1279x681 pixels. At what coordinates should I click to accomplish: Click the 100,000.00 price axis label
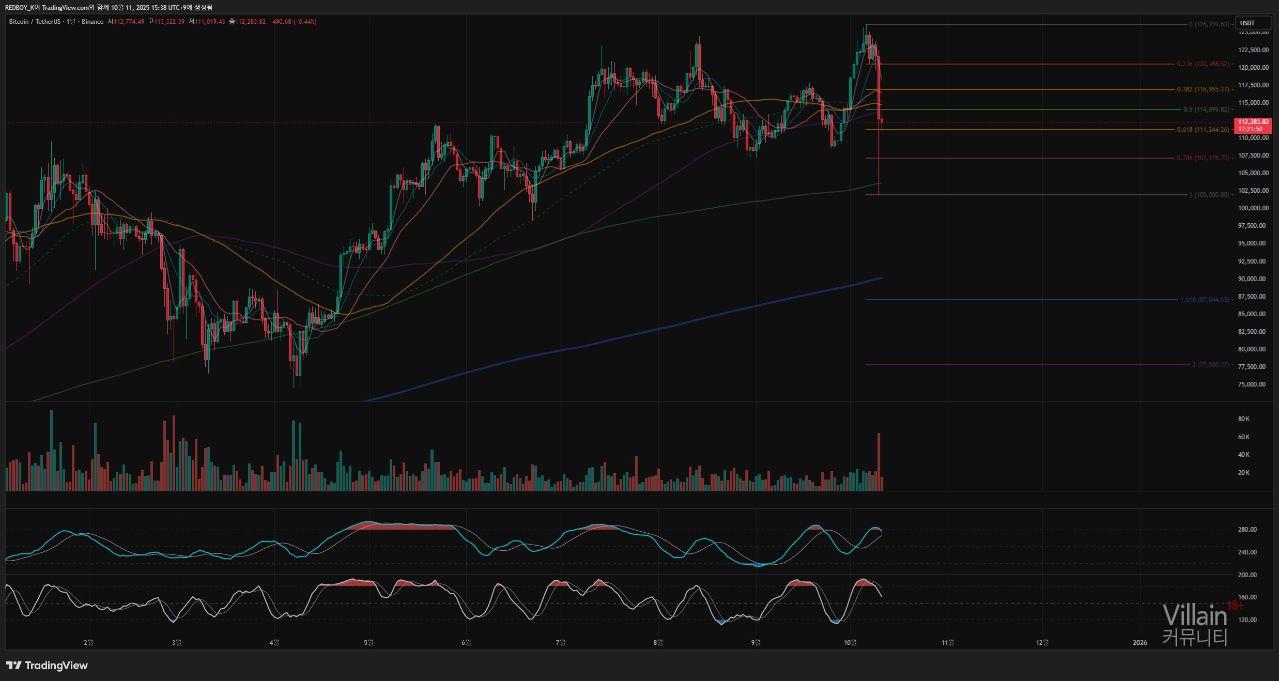point(1252,208)
